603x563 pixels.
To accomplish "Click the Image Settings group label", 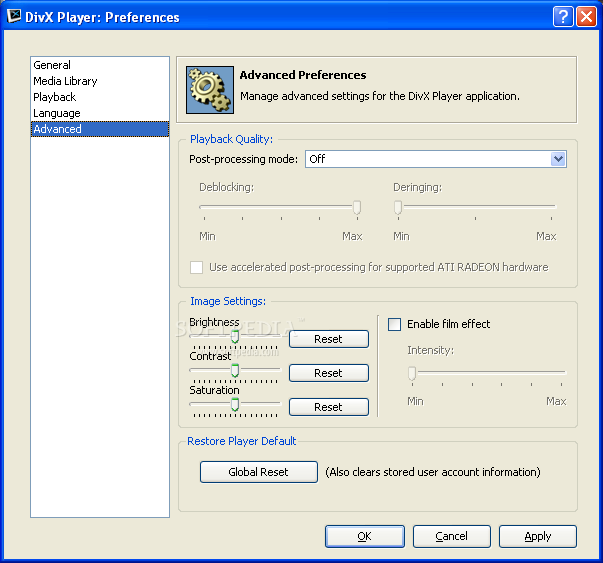I will pos(228,301).
